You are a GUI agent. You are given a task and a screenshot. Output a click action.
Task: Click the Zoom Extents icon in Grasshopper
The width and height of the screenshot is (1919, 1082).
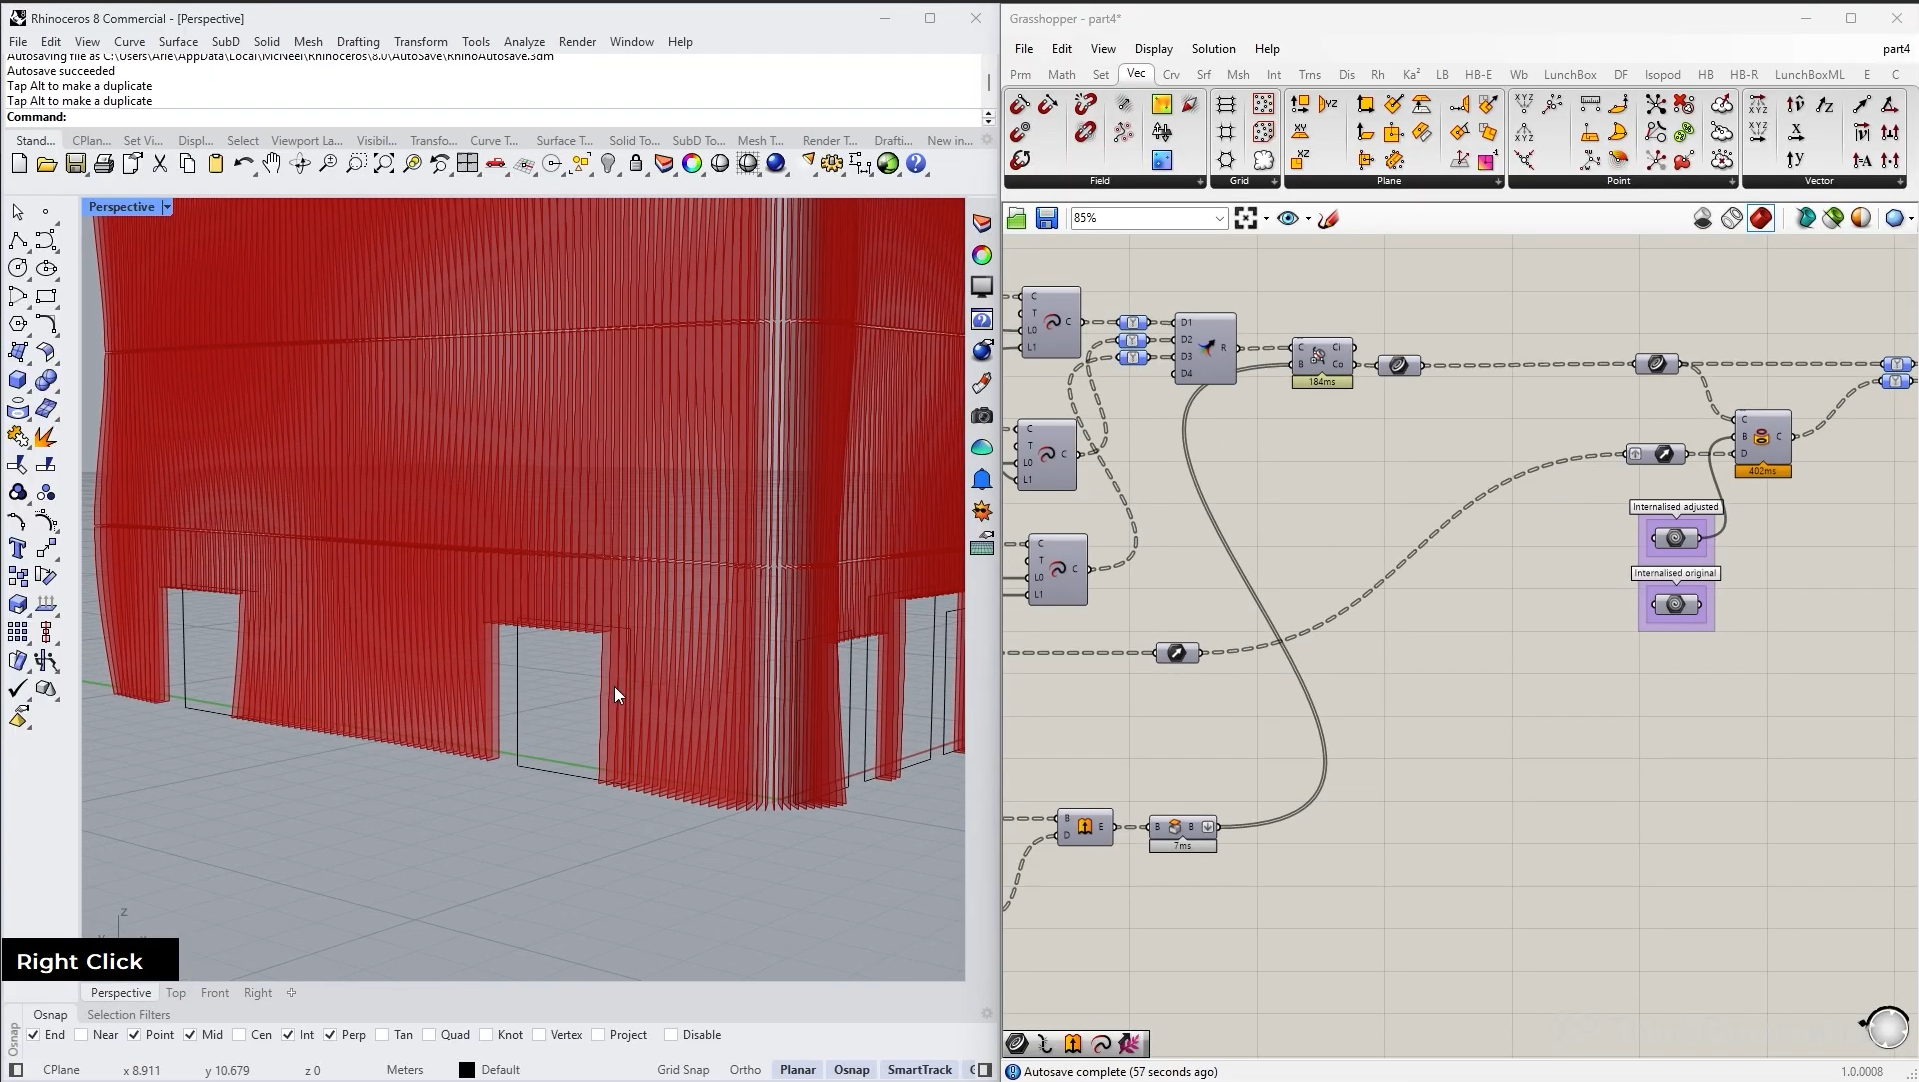(x=1245, y=218)
